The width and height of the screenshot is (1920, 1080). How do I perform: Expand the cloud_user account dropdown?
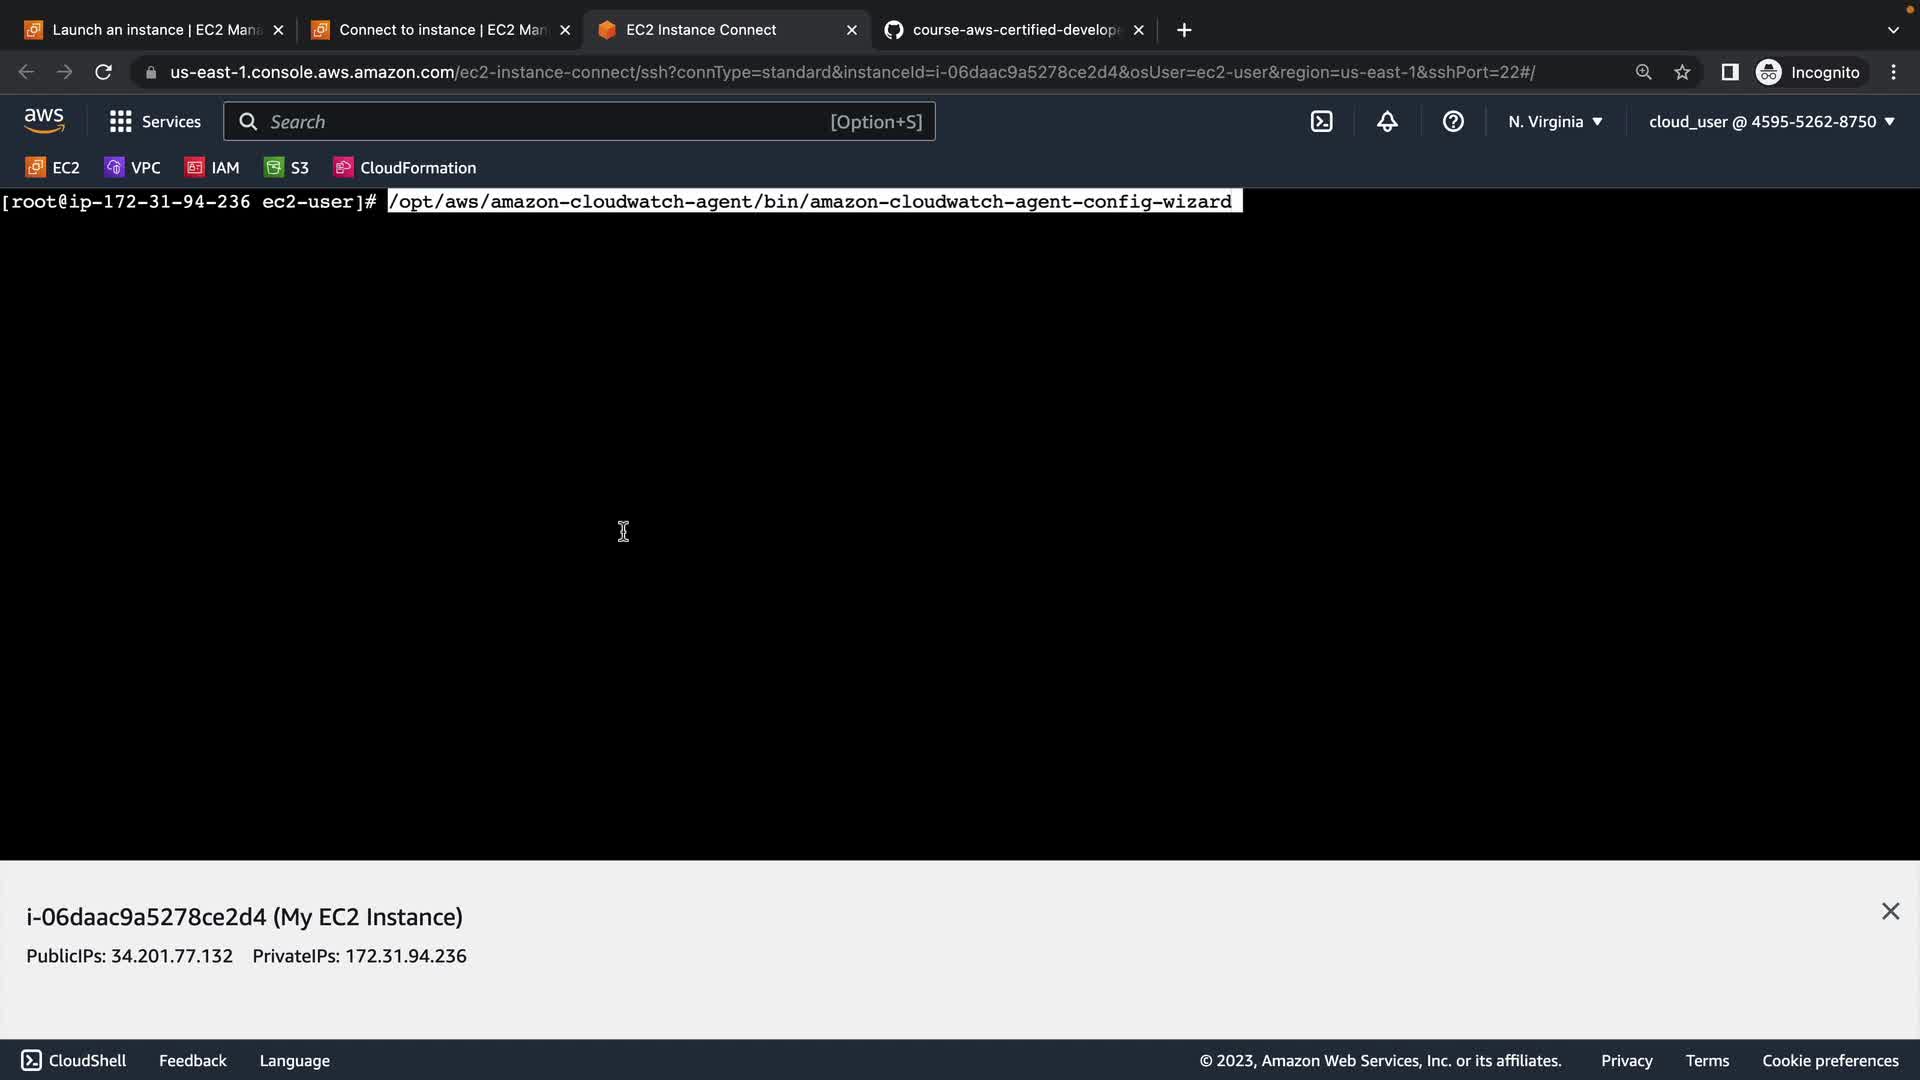(x=1771, y=122)
